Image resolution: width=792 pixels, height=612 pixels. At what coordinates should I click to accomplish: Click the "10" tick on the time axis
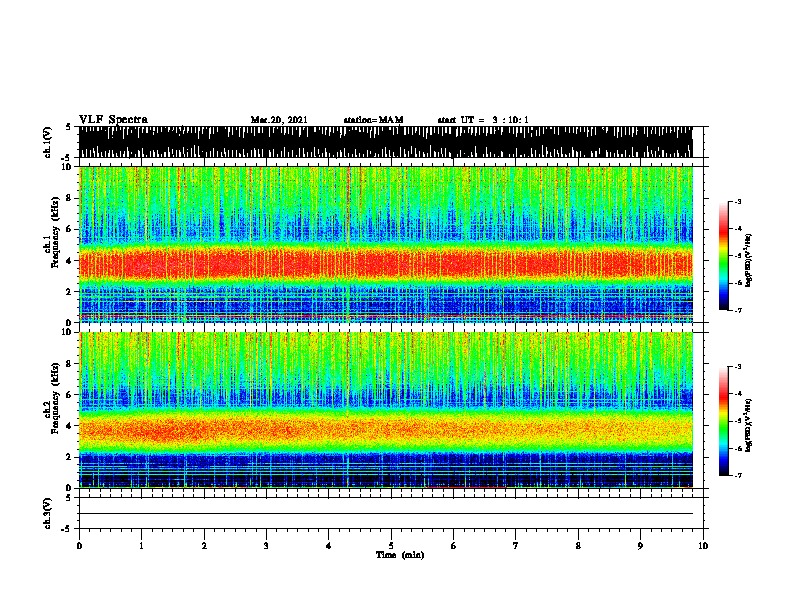pyautogui.click(x=703, y=546)
